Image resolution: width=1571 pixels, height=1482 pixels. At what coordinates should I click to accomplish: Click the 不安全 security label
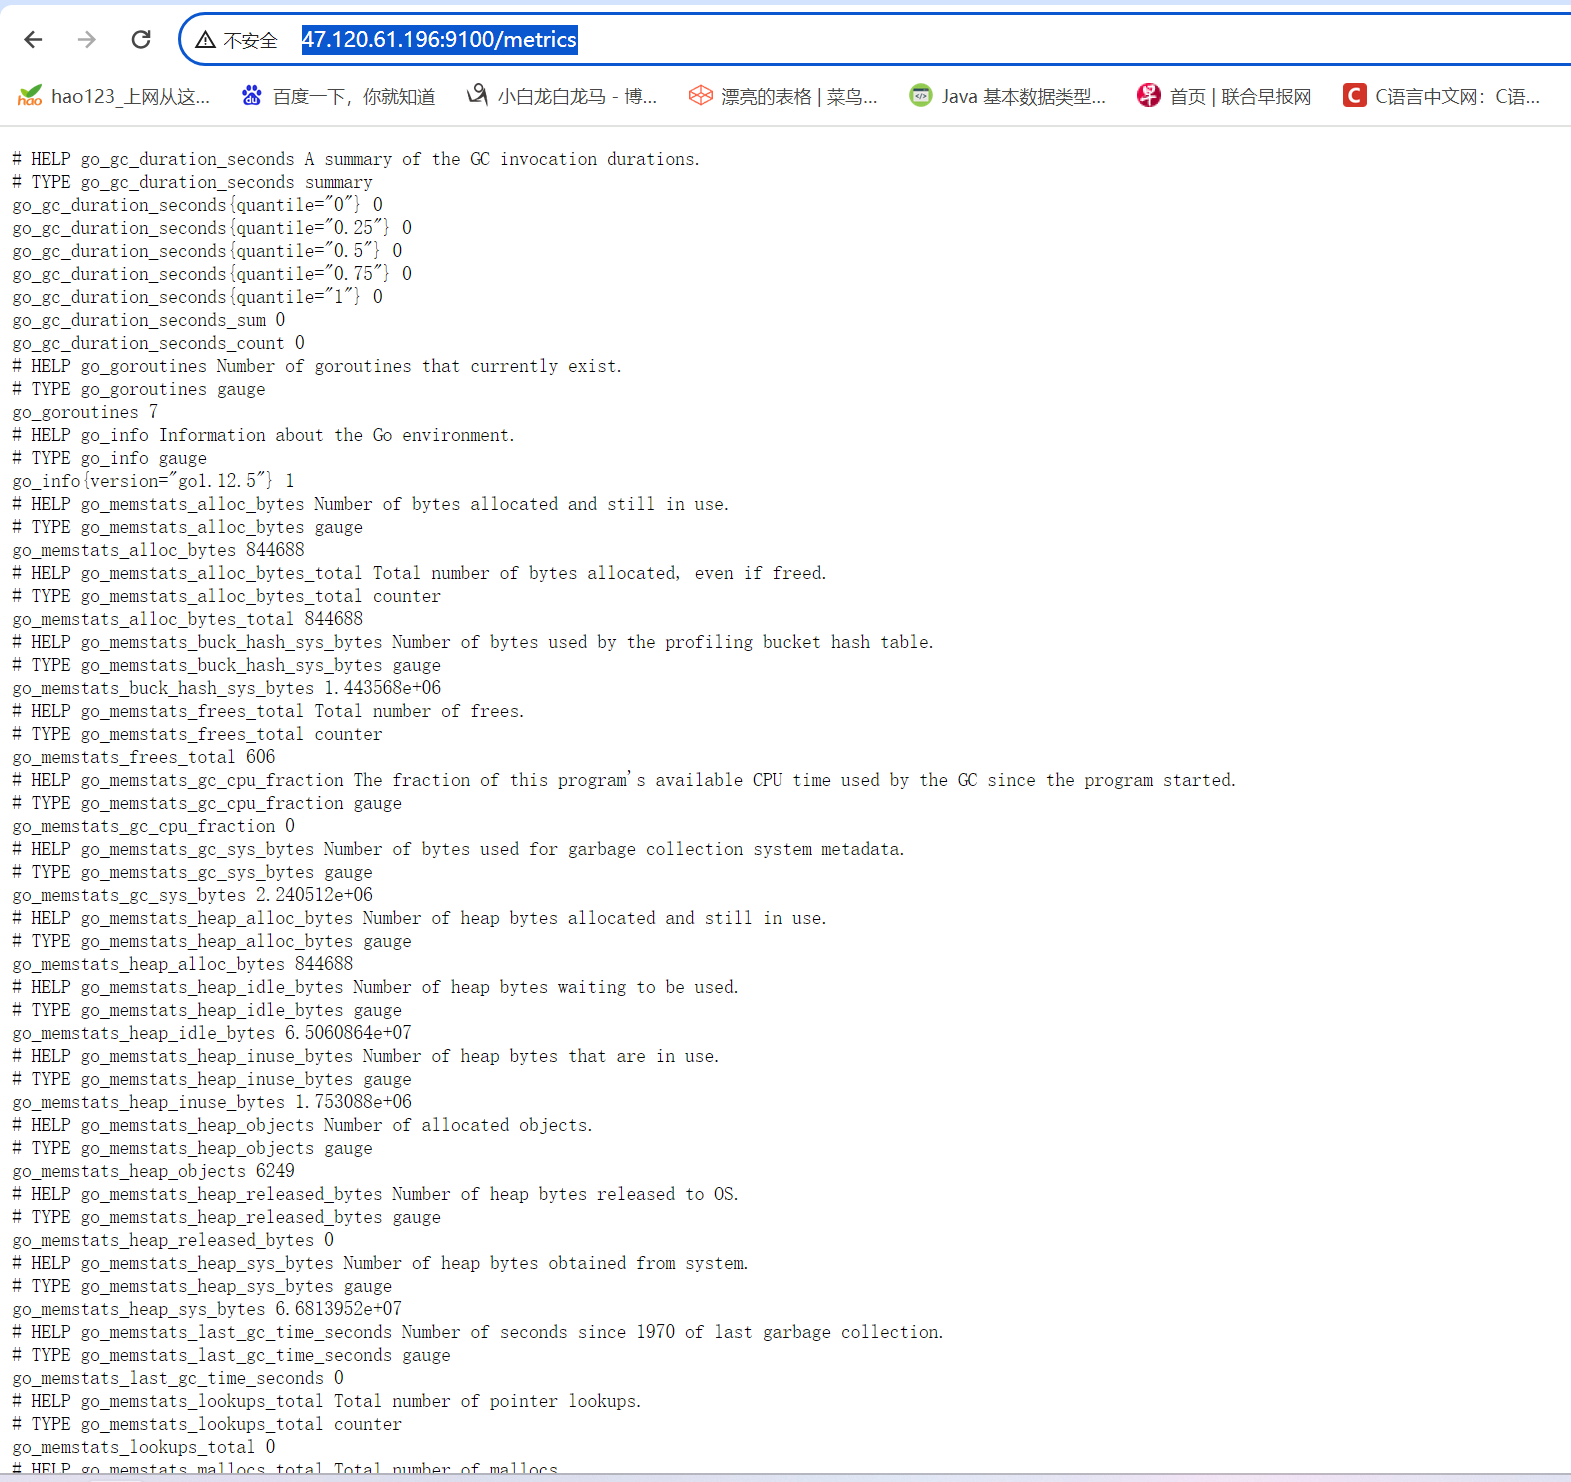pyautogui.click(x=250, y=40)
